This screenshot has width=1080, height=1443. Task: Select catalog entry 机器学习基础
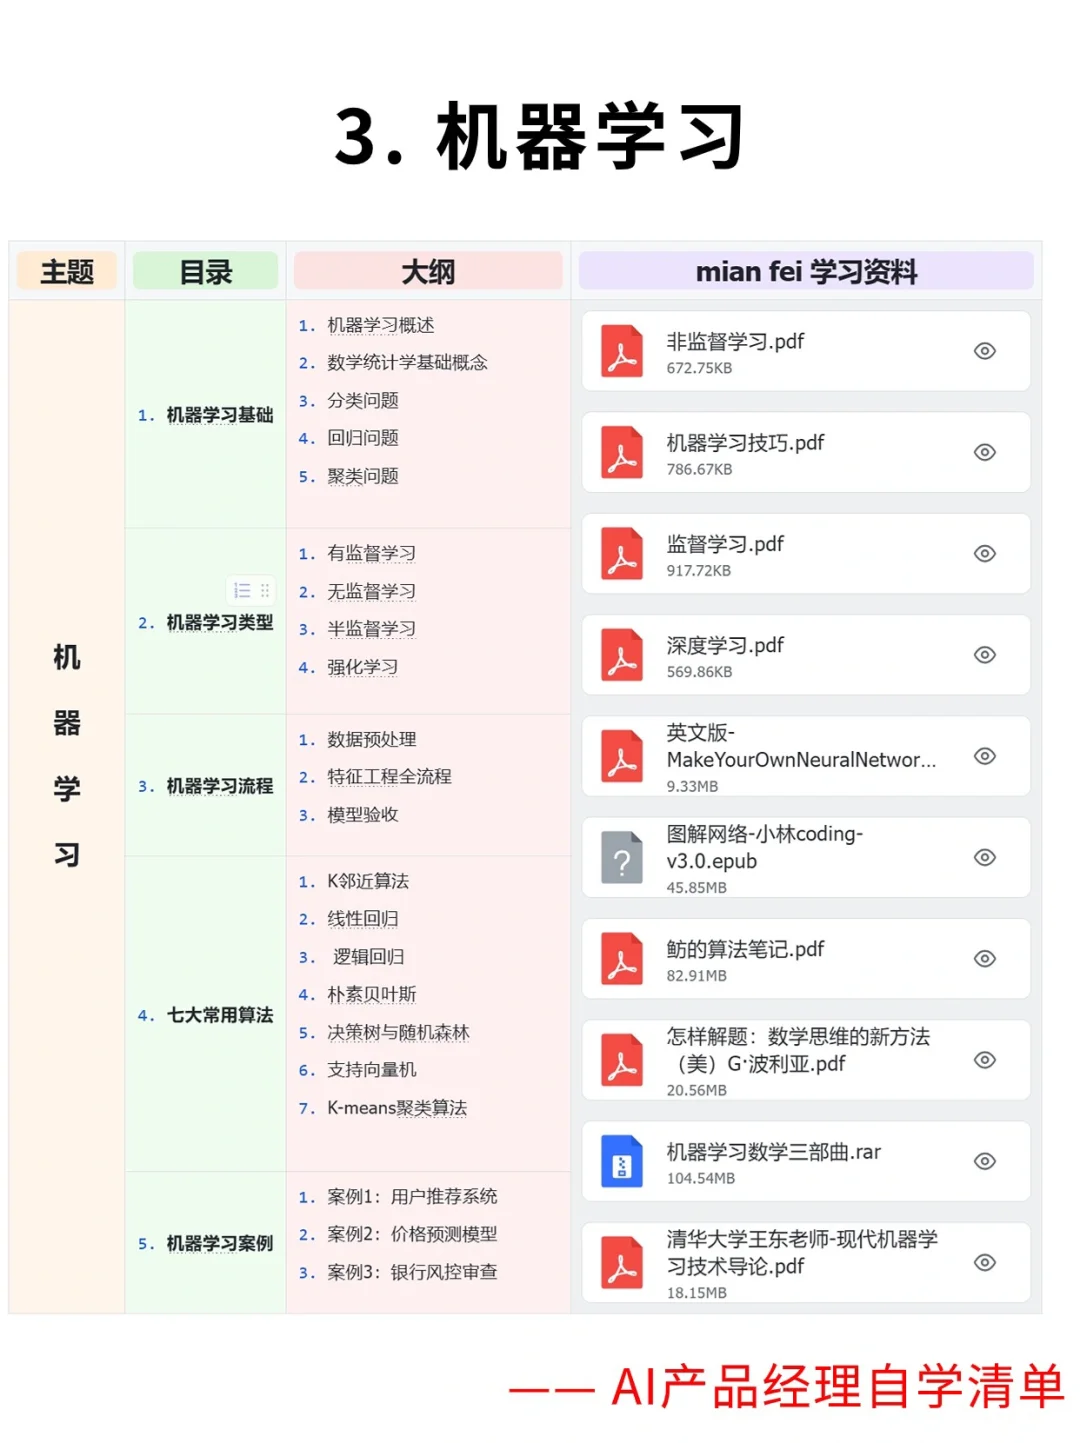(220, 415)
